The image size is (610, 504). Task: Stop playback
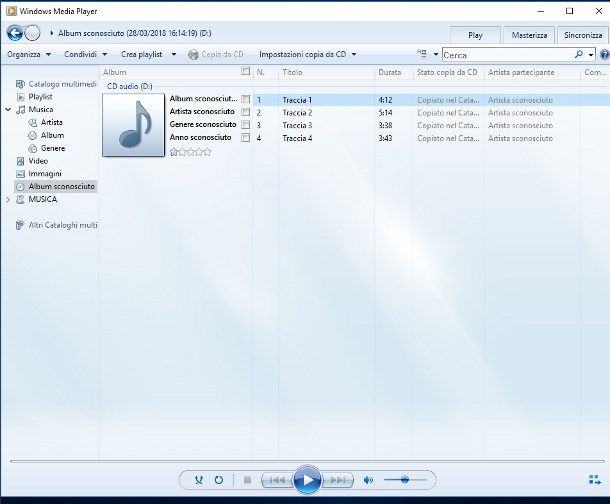[x=247, y=480]
